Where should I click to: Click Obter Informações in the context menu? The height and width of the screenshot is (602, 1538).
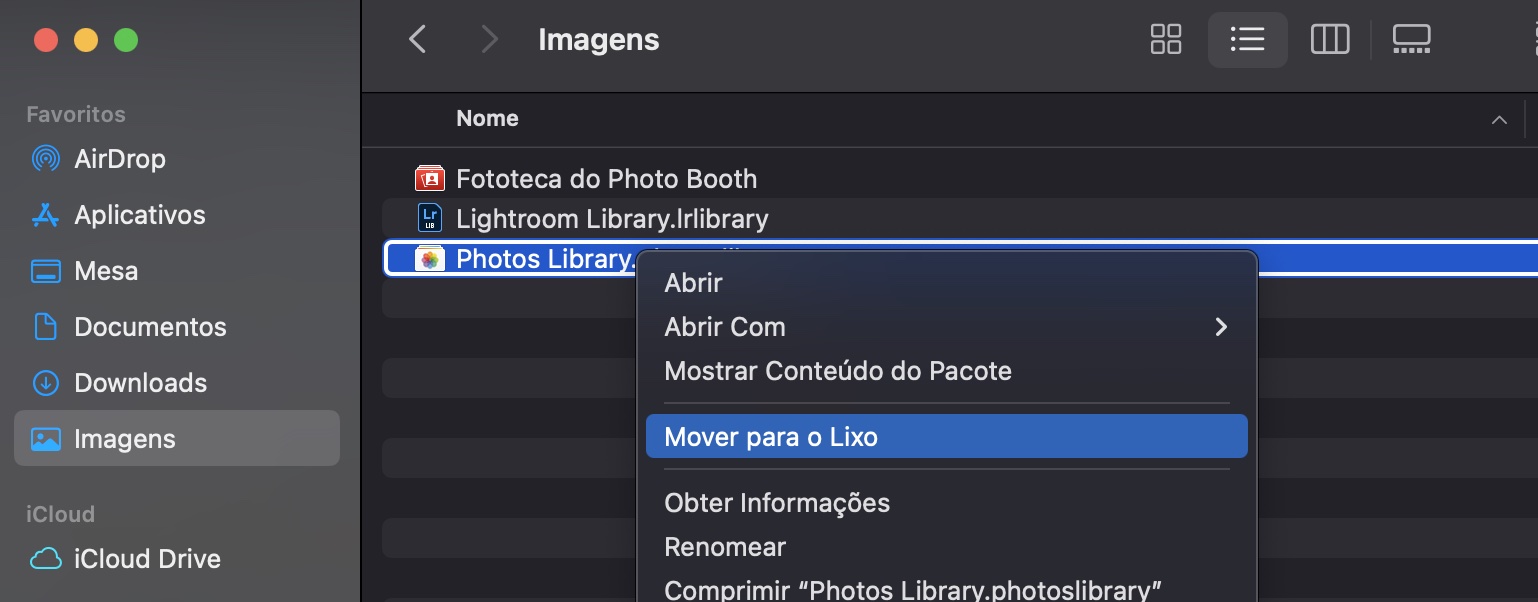pyautogui.click(x=777, y=503)
